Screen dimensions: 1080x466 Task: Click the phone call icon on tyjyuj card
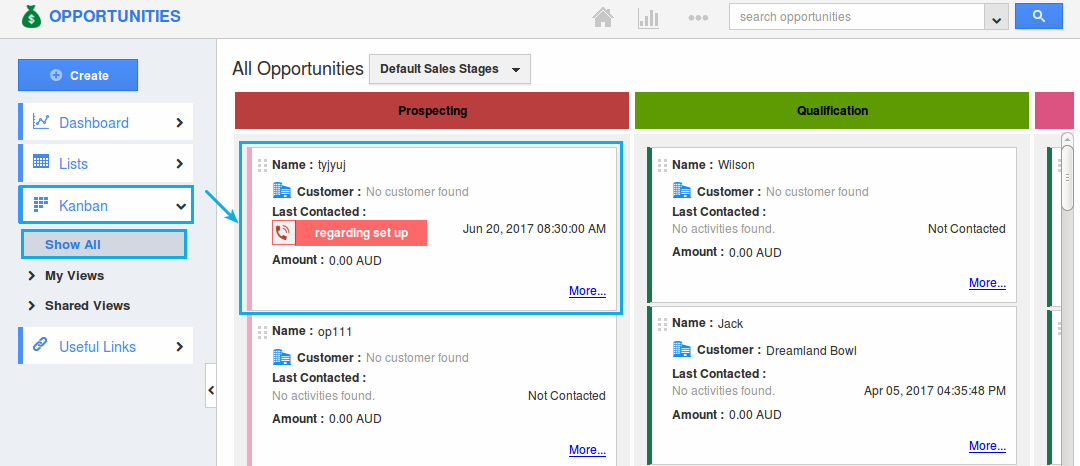click(x=283, y=233)
